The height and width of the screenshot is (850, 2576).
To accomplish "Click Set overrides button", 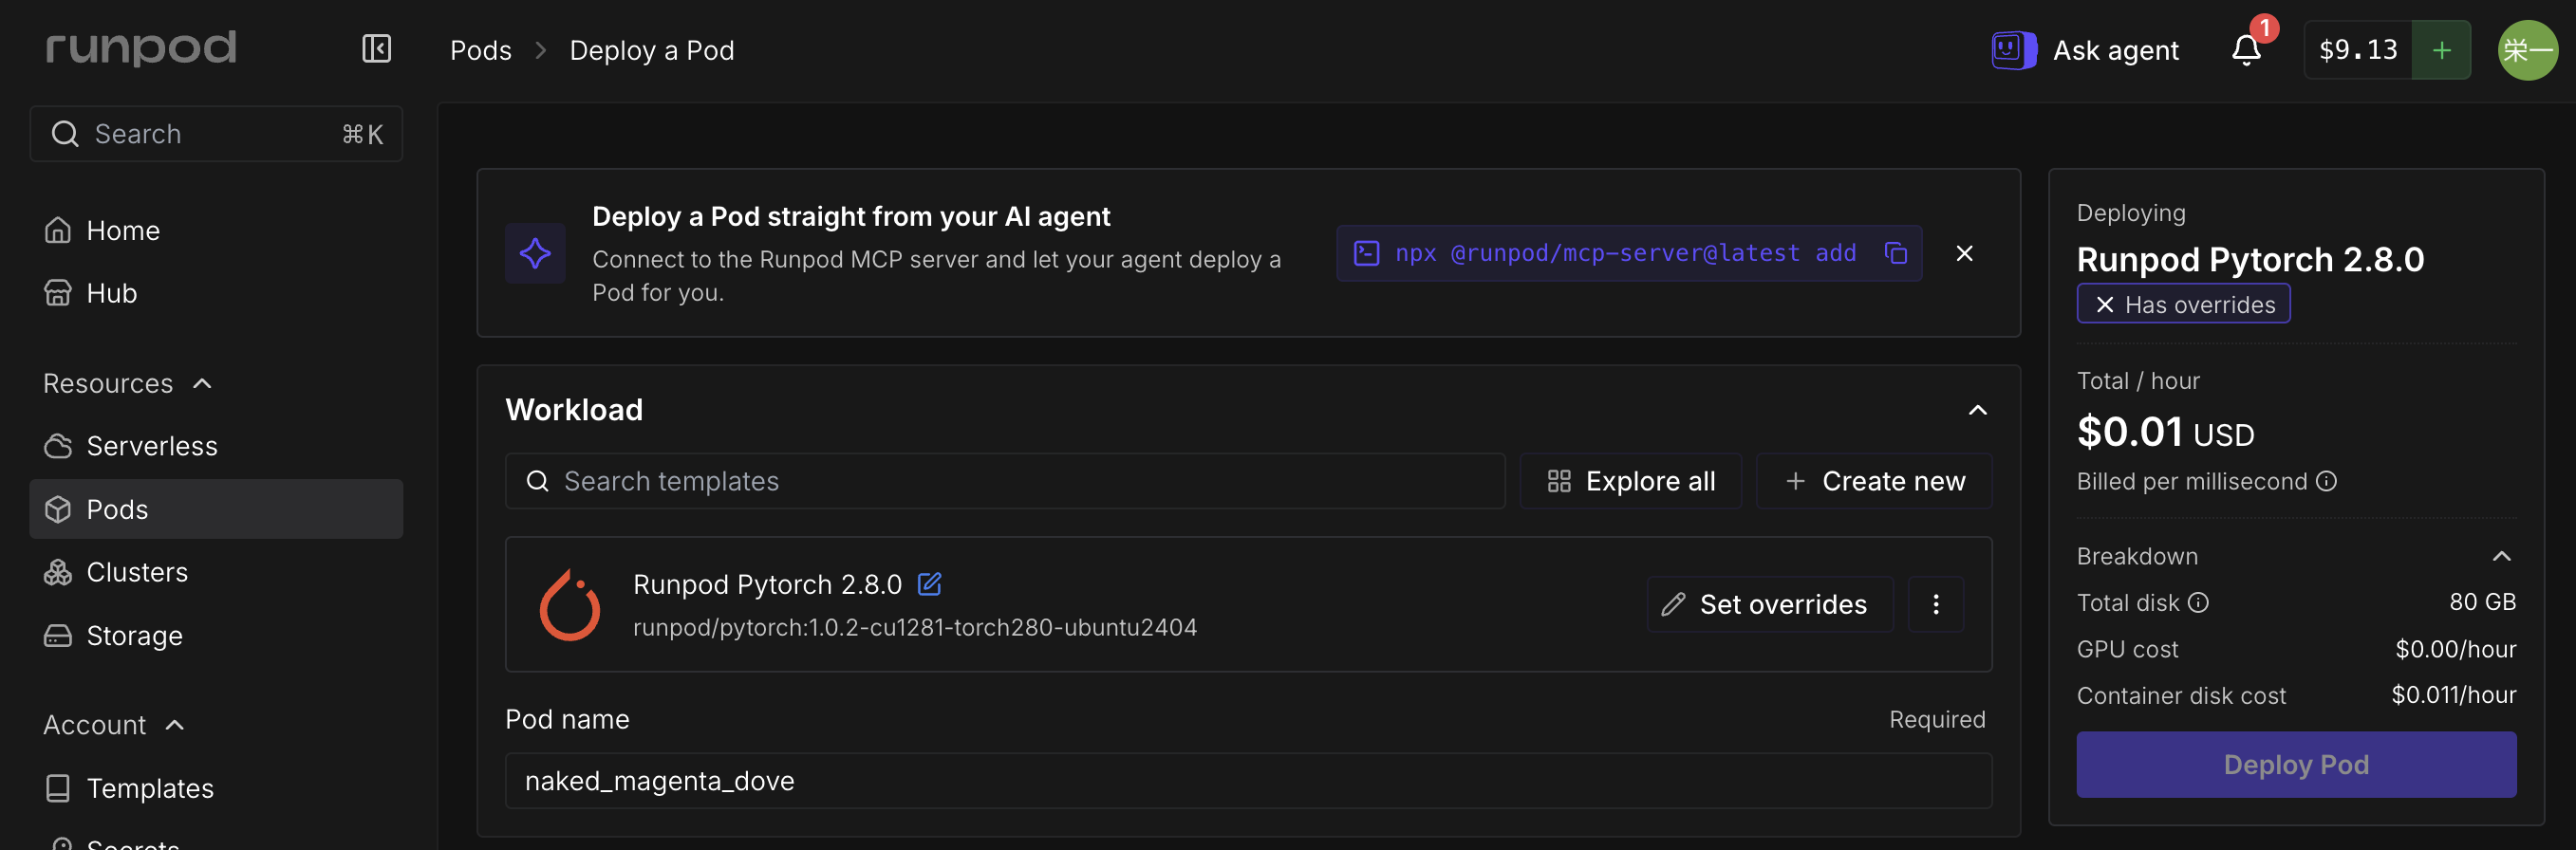I will click(1769, 604).
